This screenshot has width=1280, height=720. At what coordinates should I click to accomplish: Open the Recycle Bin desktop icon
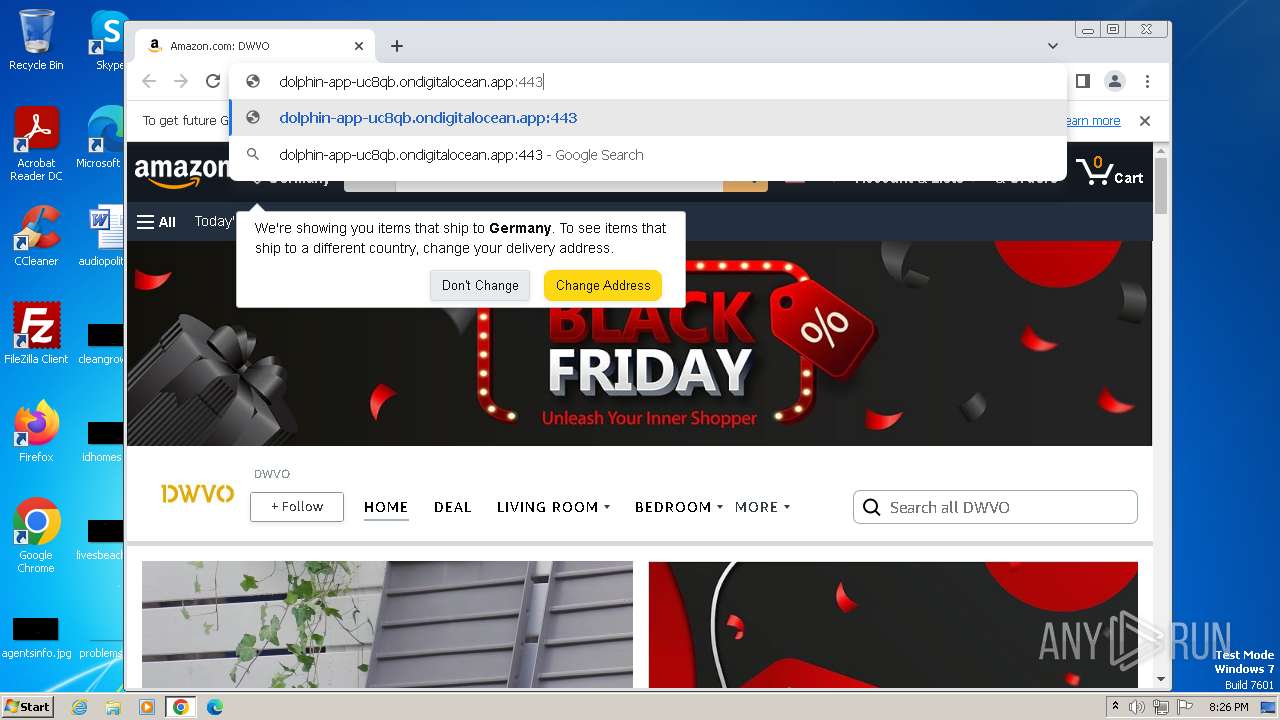coord(36,39)
